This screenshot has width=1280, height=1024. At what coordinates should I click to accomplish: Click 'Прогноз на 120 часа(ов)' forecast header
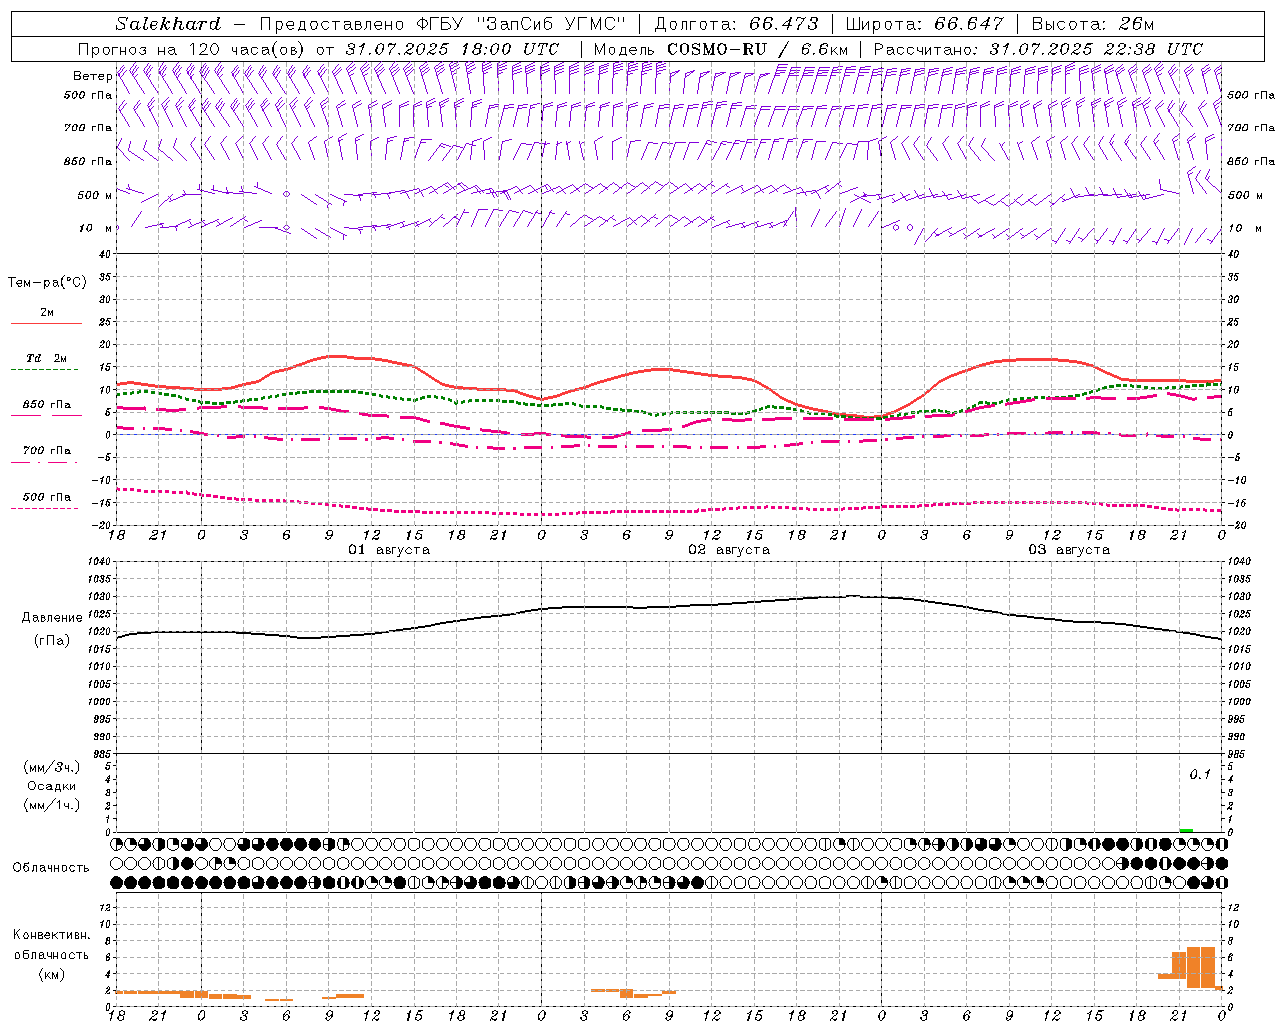(192, 49)
